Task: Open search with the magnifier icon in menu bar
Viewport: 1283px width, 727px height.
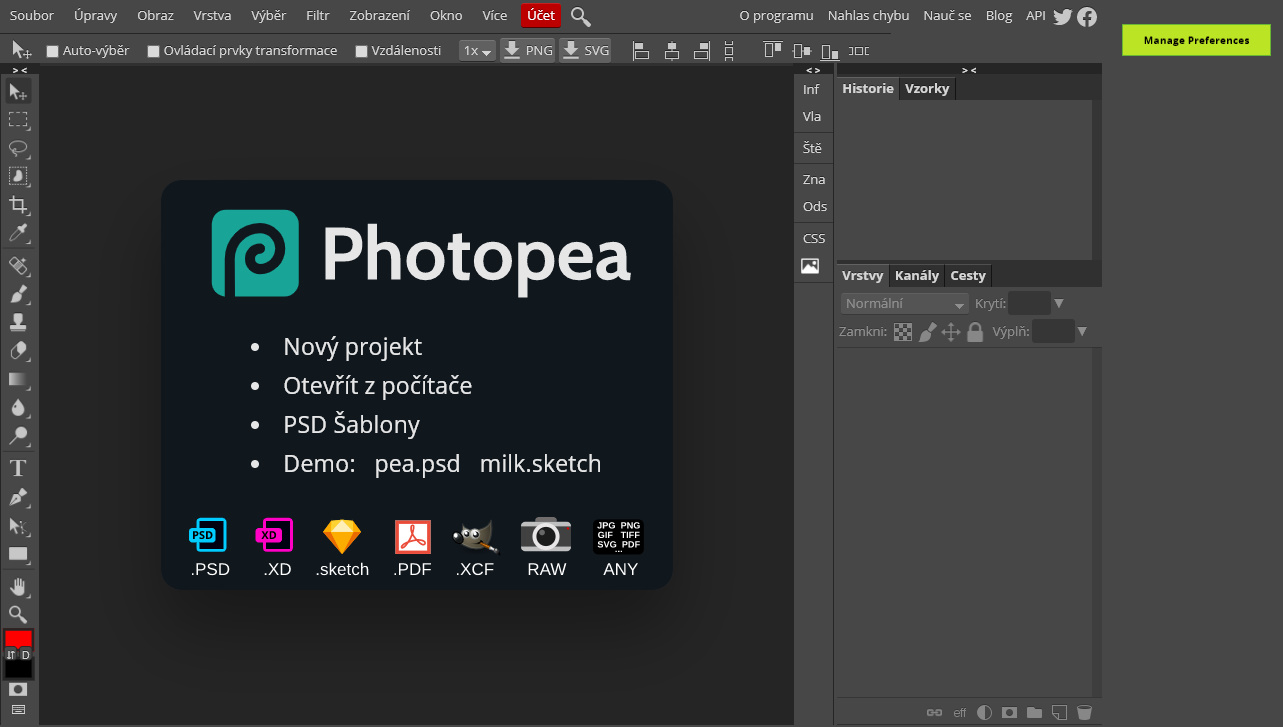Action: click(580, 16)
